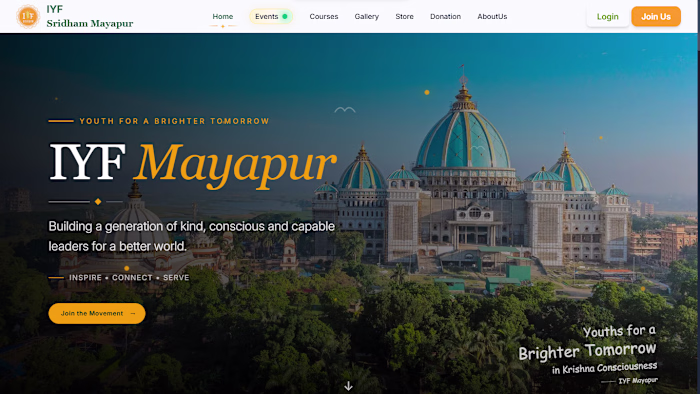Open the Home nav item

(x=223, y=17)
